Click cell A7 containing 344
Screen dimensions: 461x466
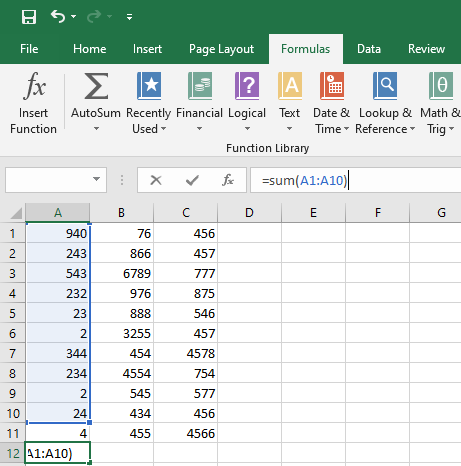tap(58, 353)
